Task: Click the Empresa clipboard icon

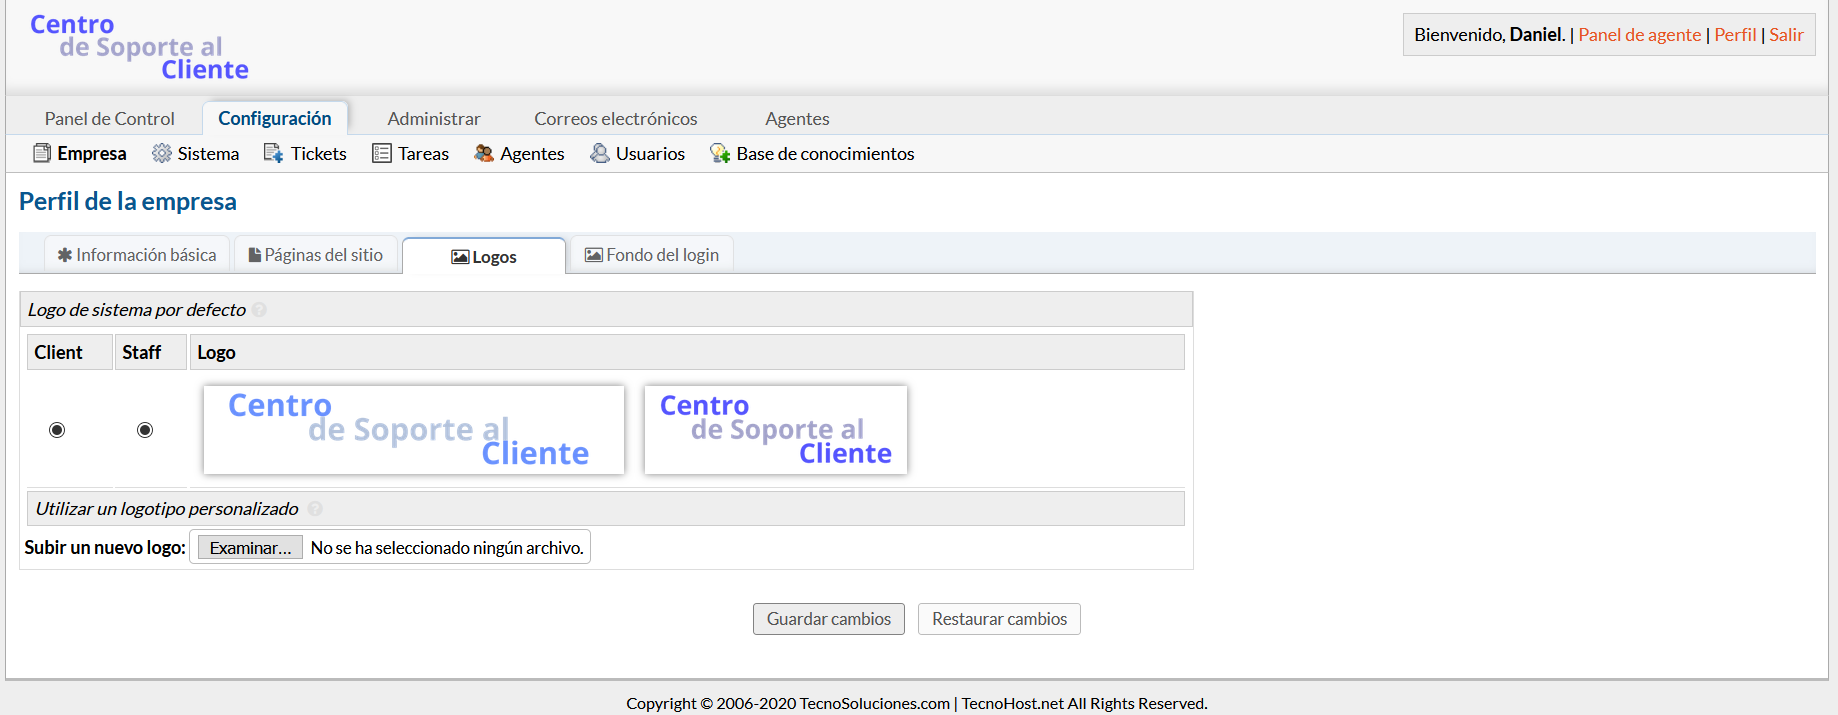Action: 41,153
